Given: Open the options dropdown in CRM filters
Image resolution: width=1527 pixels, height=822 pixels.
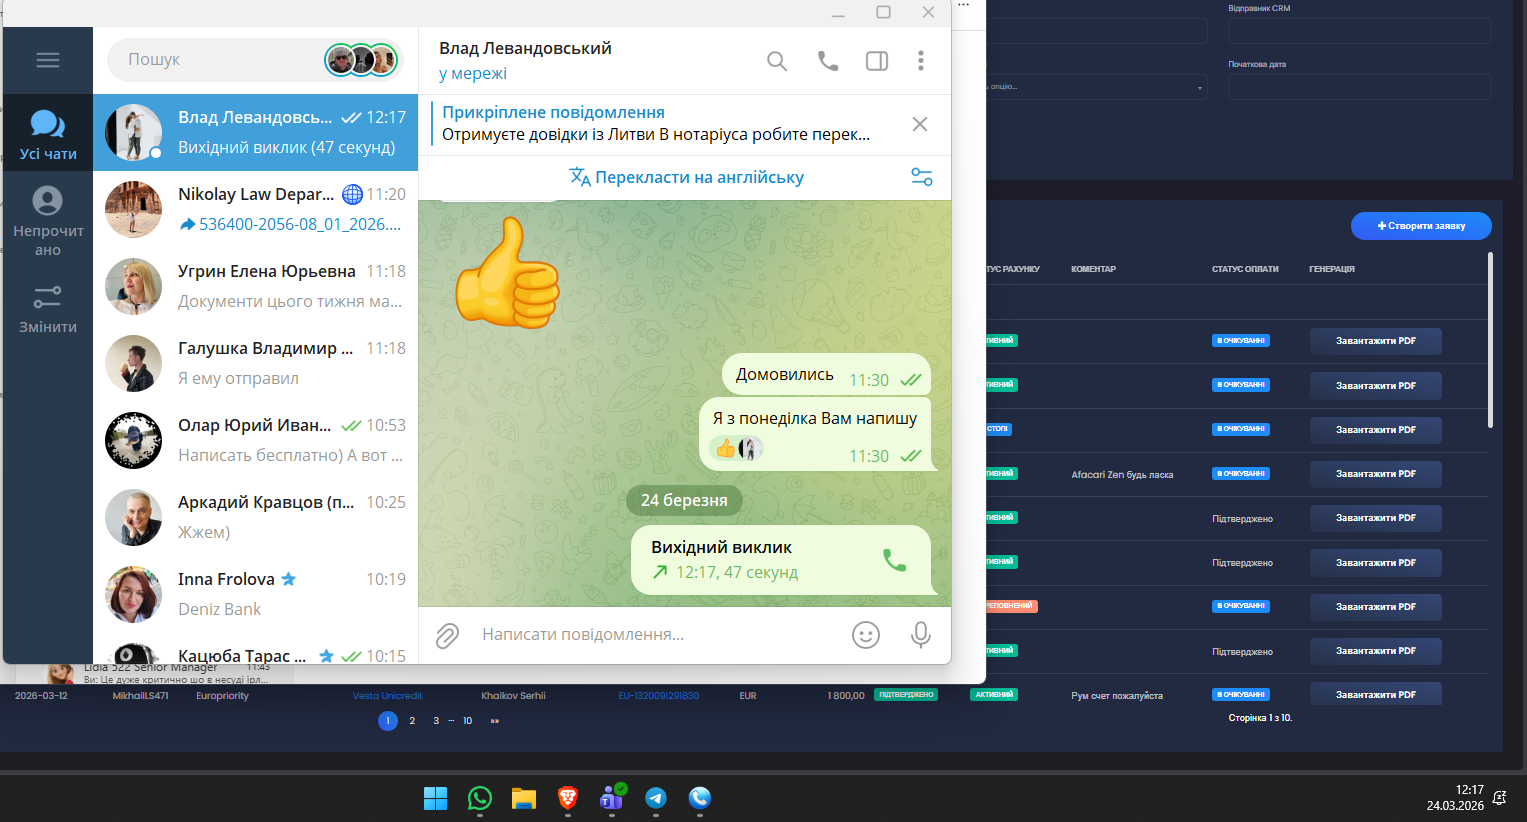Looking at the screenshot, I should click(1097, 87).
